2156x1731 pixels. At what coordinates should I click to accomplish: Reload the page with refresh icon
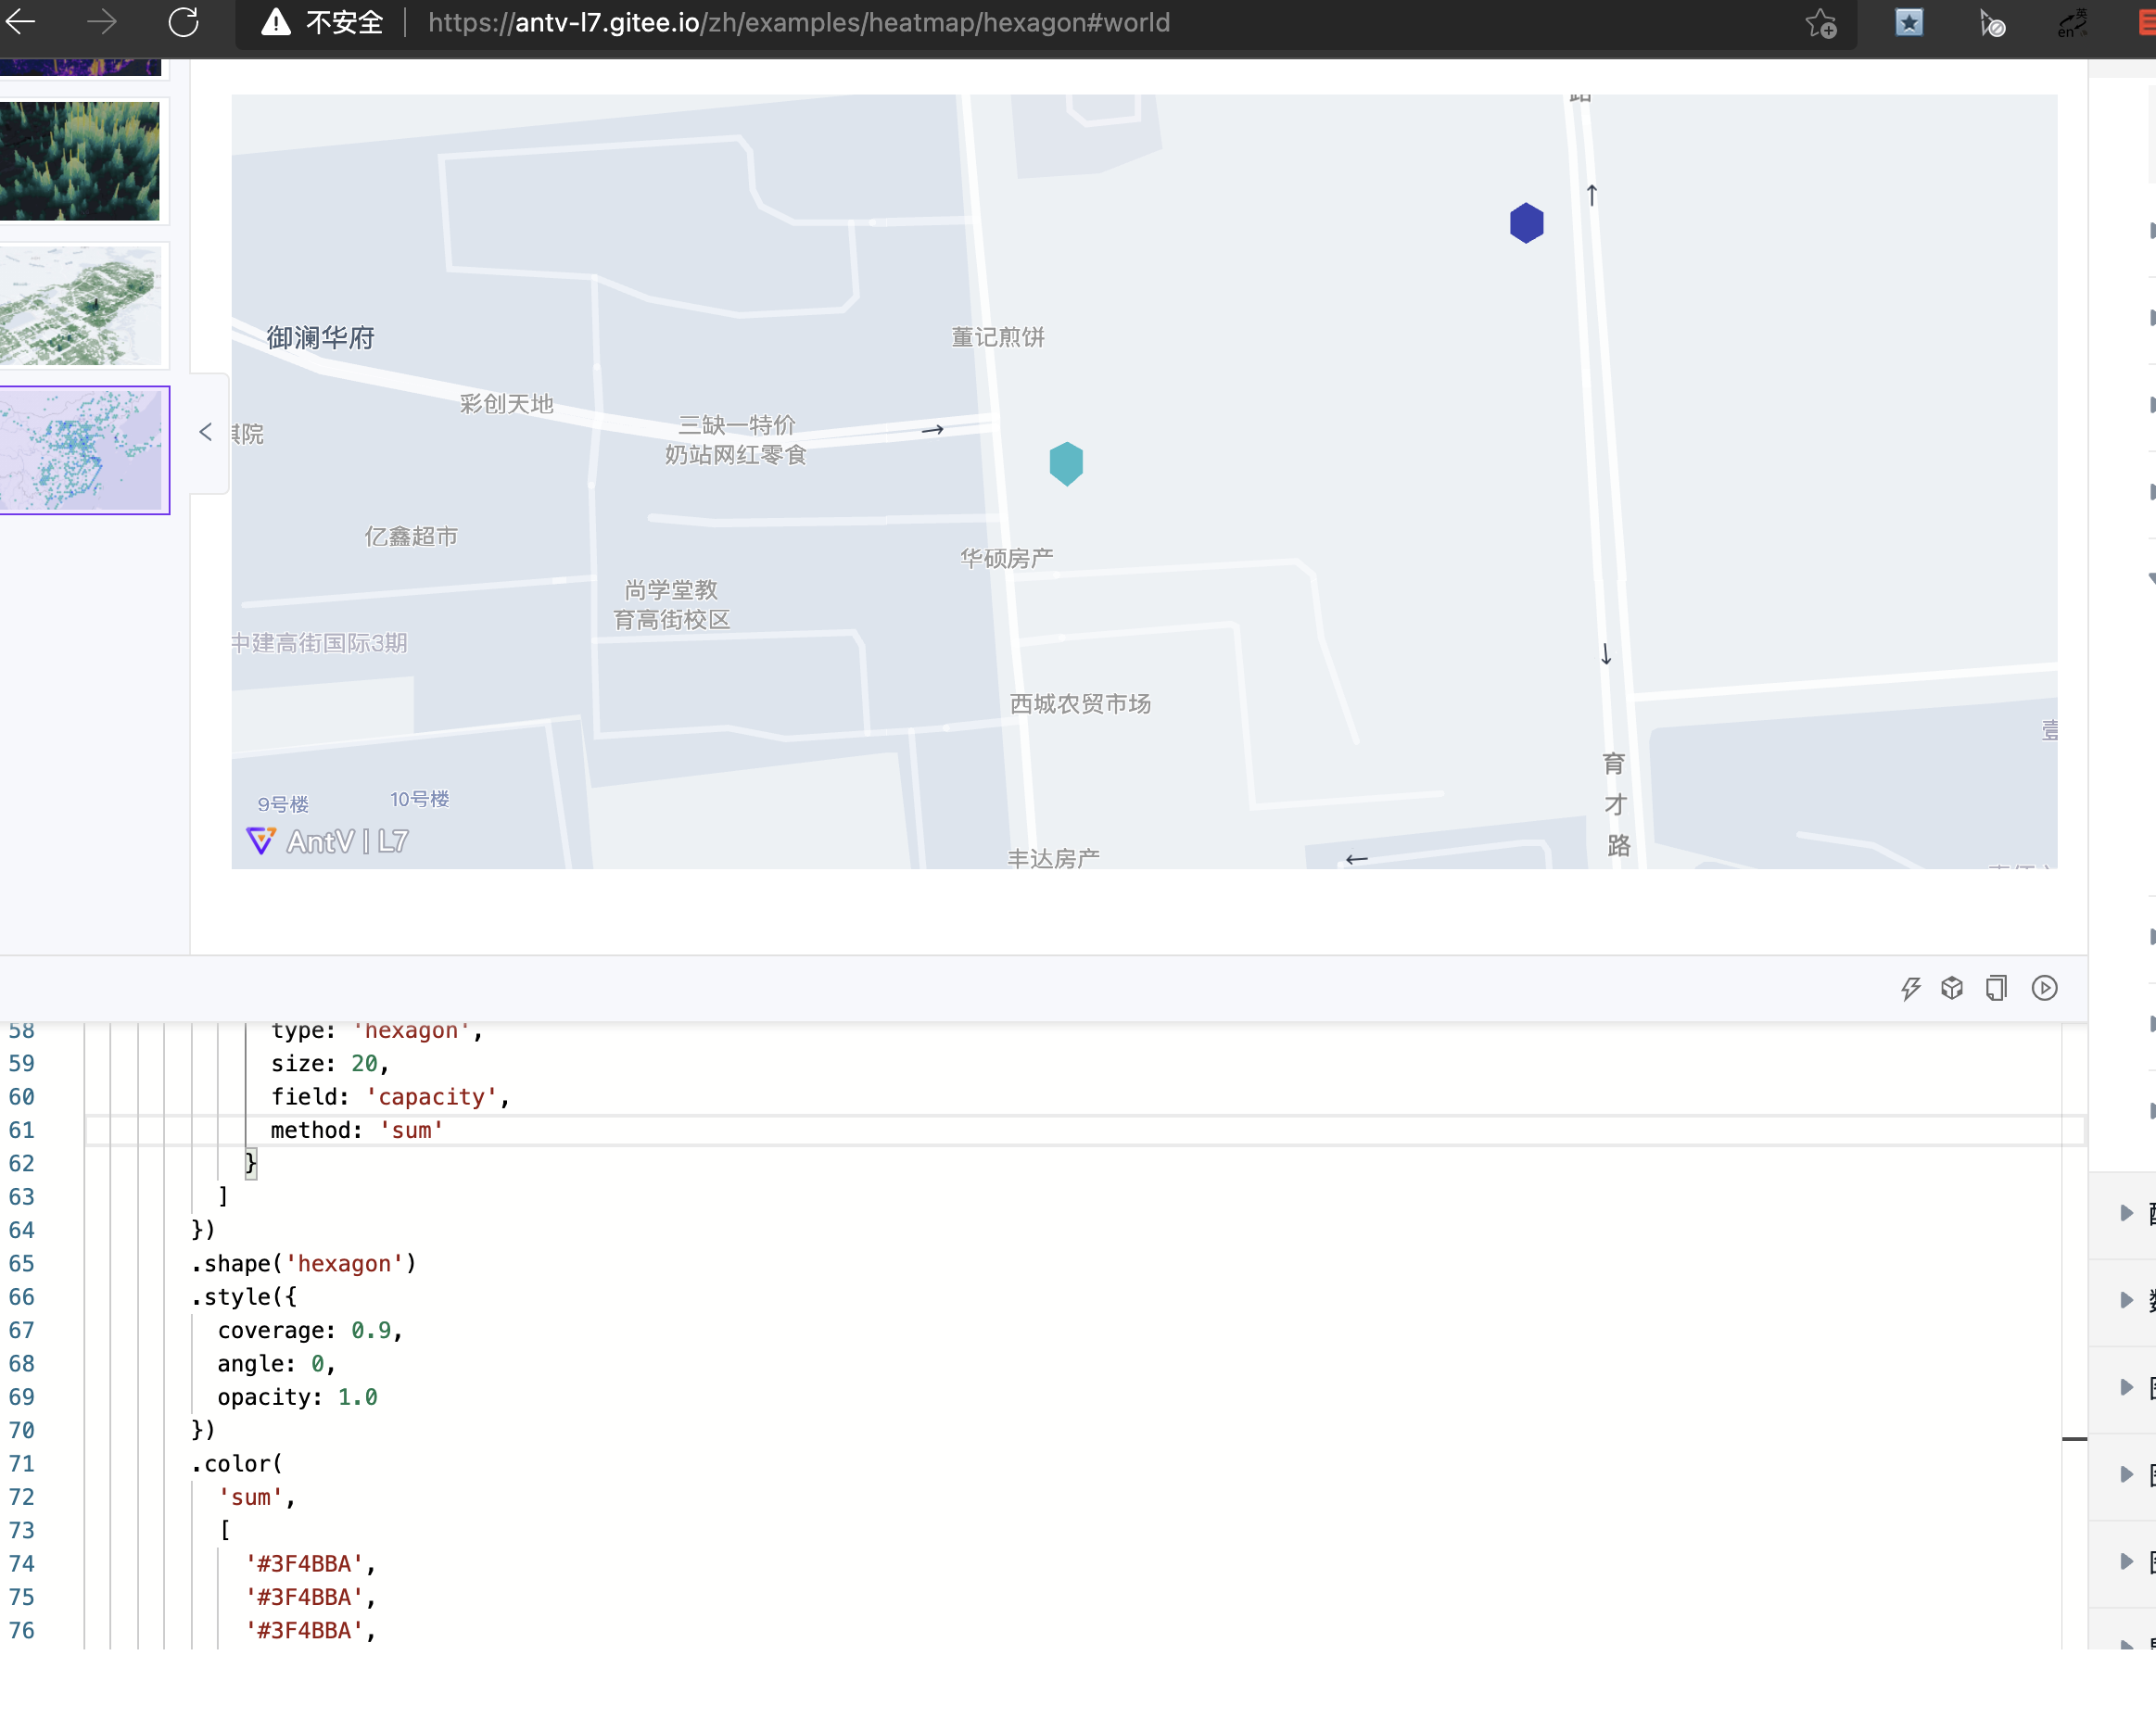pyautogui.click(x=183, y=22)
